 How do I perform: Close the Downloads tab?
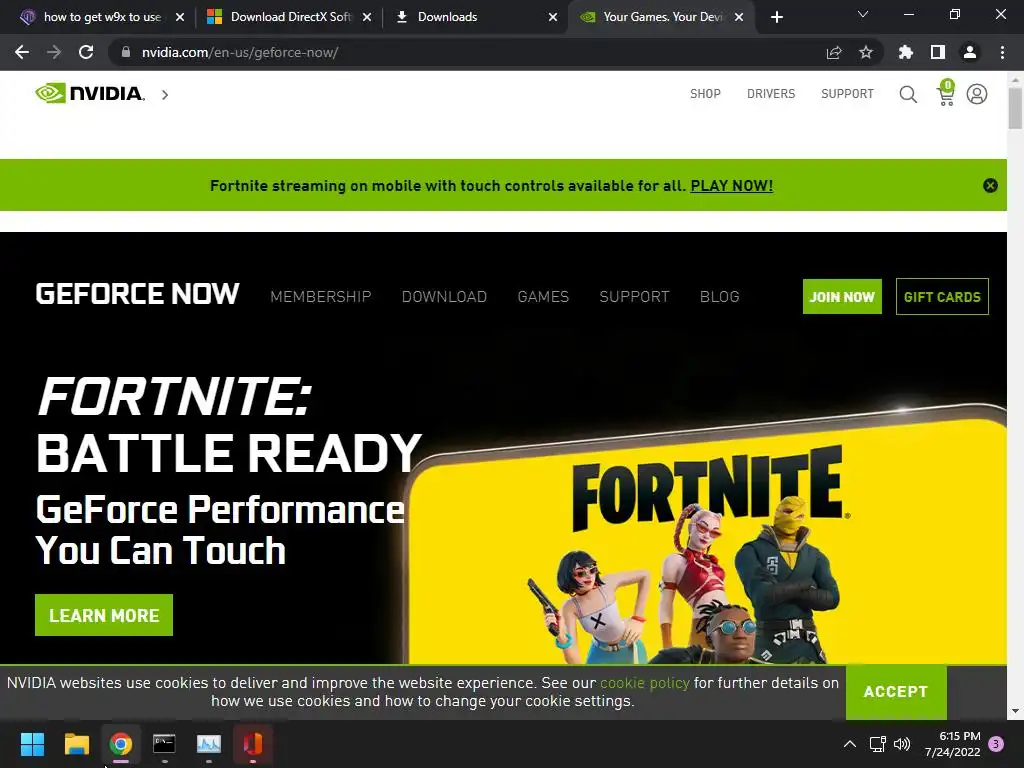(553, 17)
